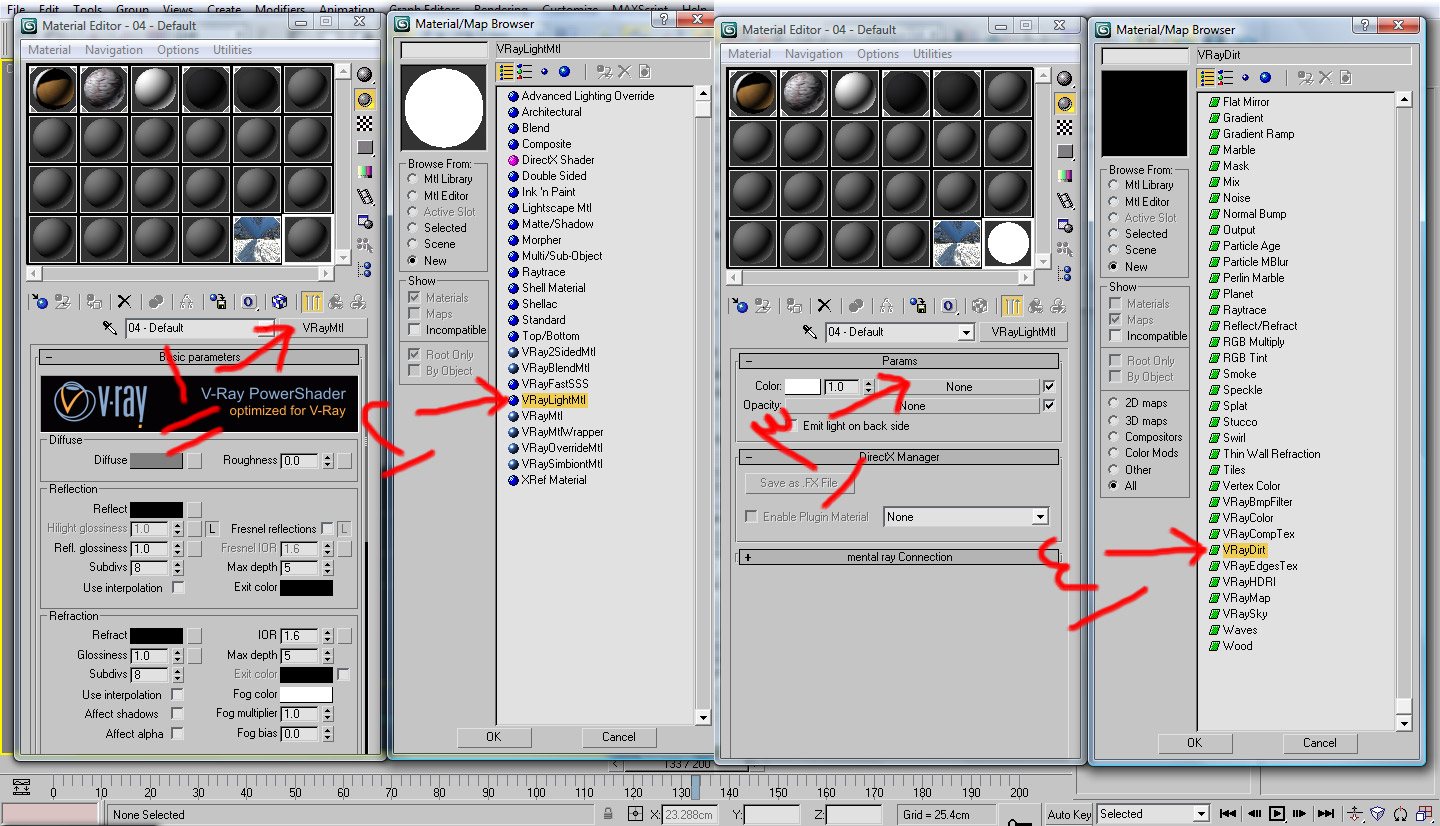Adjust Roughness spinner arrows
This screenshot has height=826, width=1440.
pos(327,461)
